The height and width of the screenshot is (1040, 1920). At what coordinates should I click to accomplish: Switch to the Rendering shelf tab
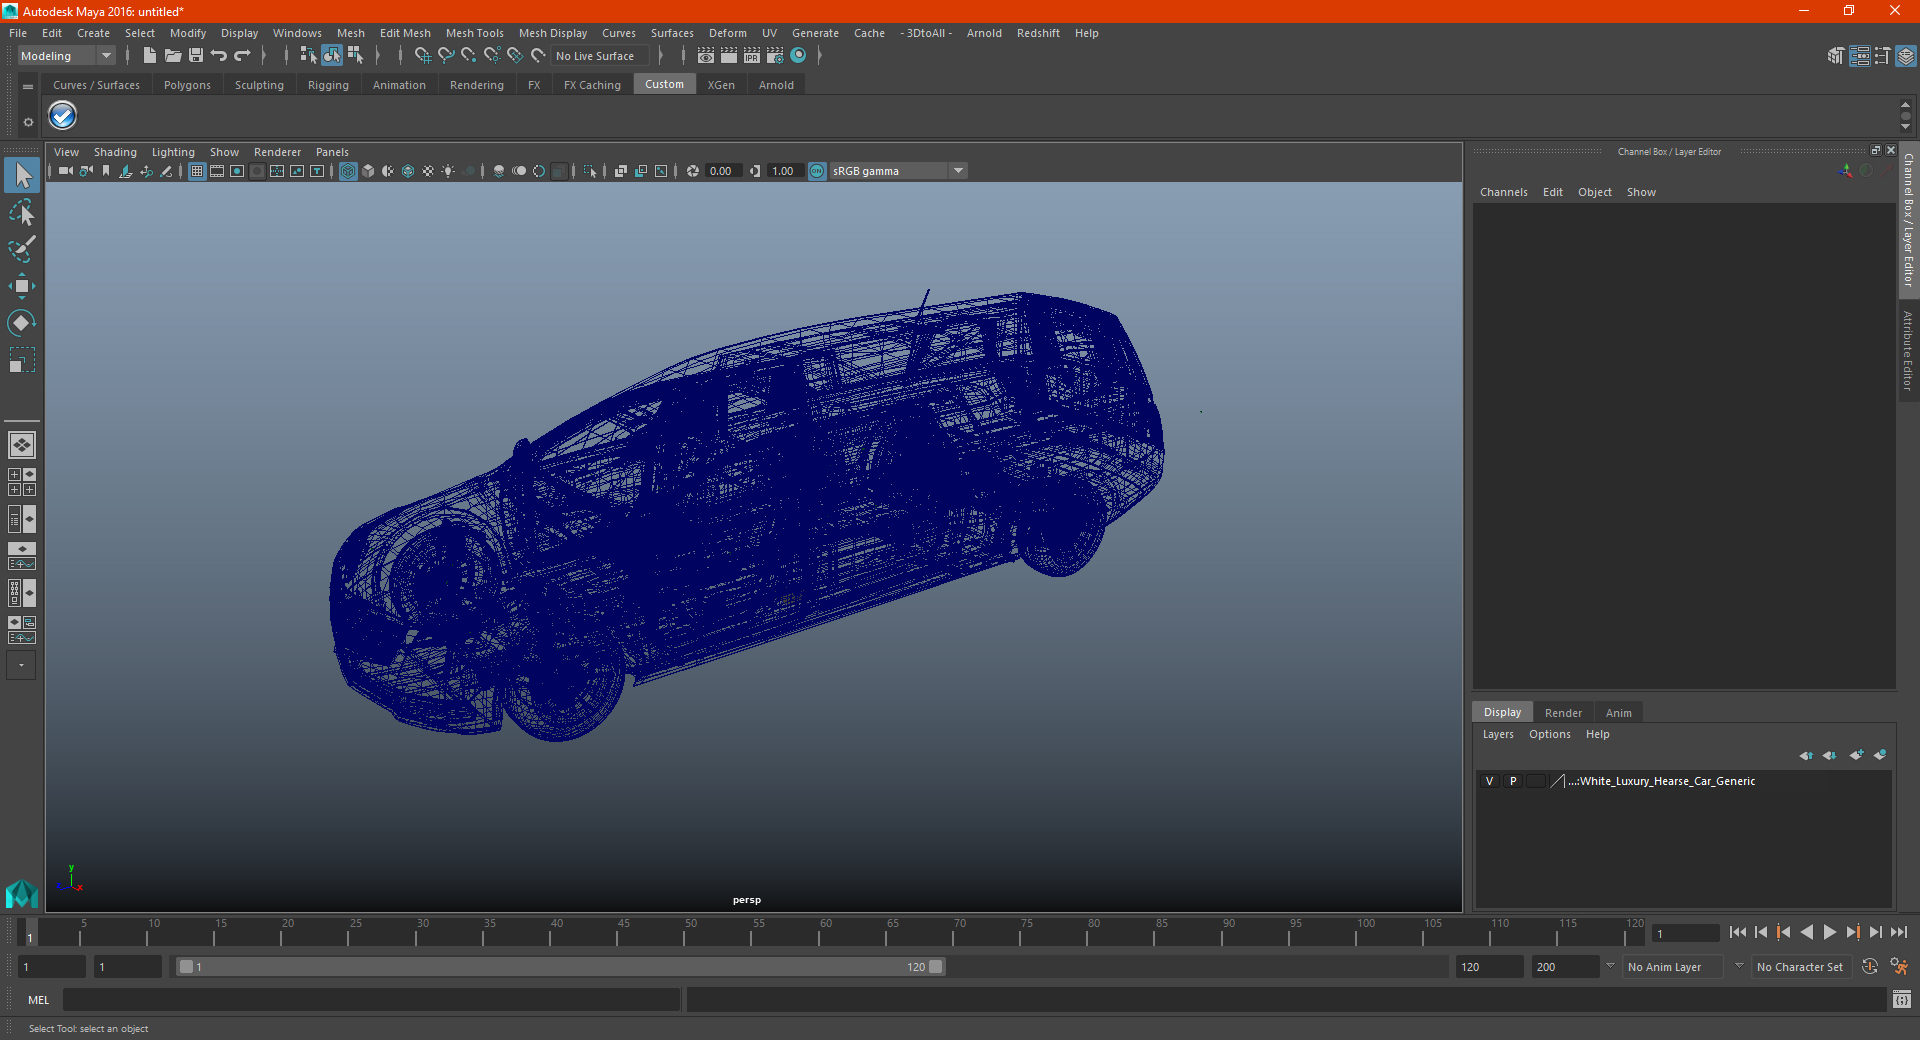(477, 85)
